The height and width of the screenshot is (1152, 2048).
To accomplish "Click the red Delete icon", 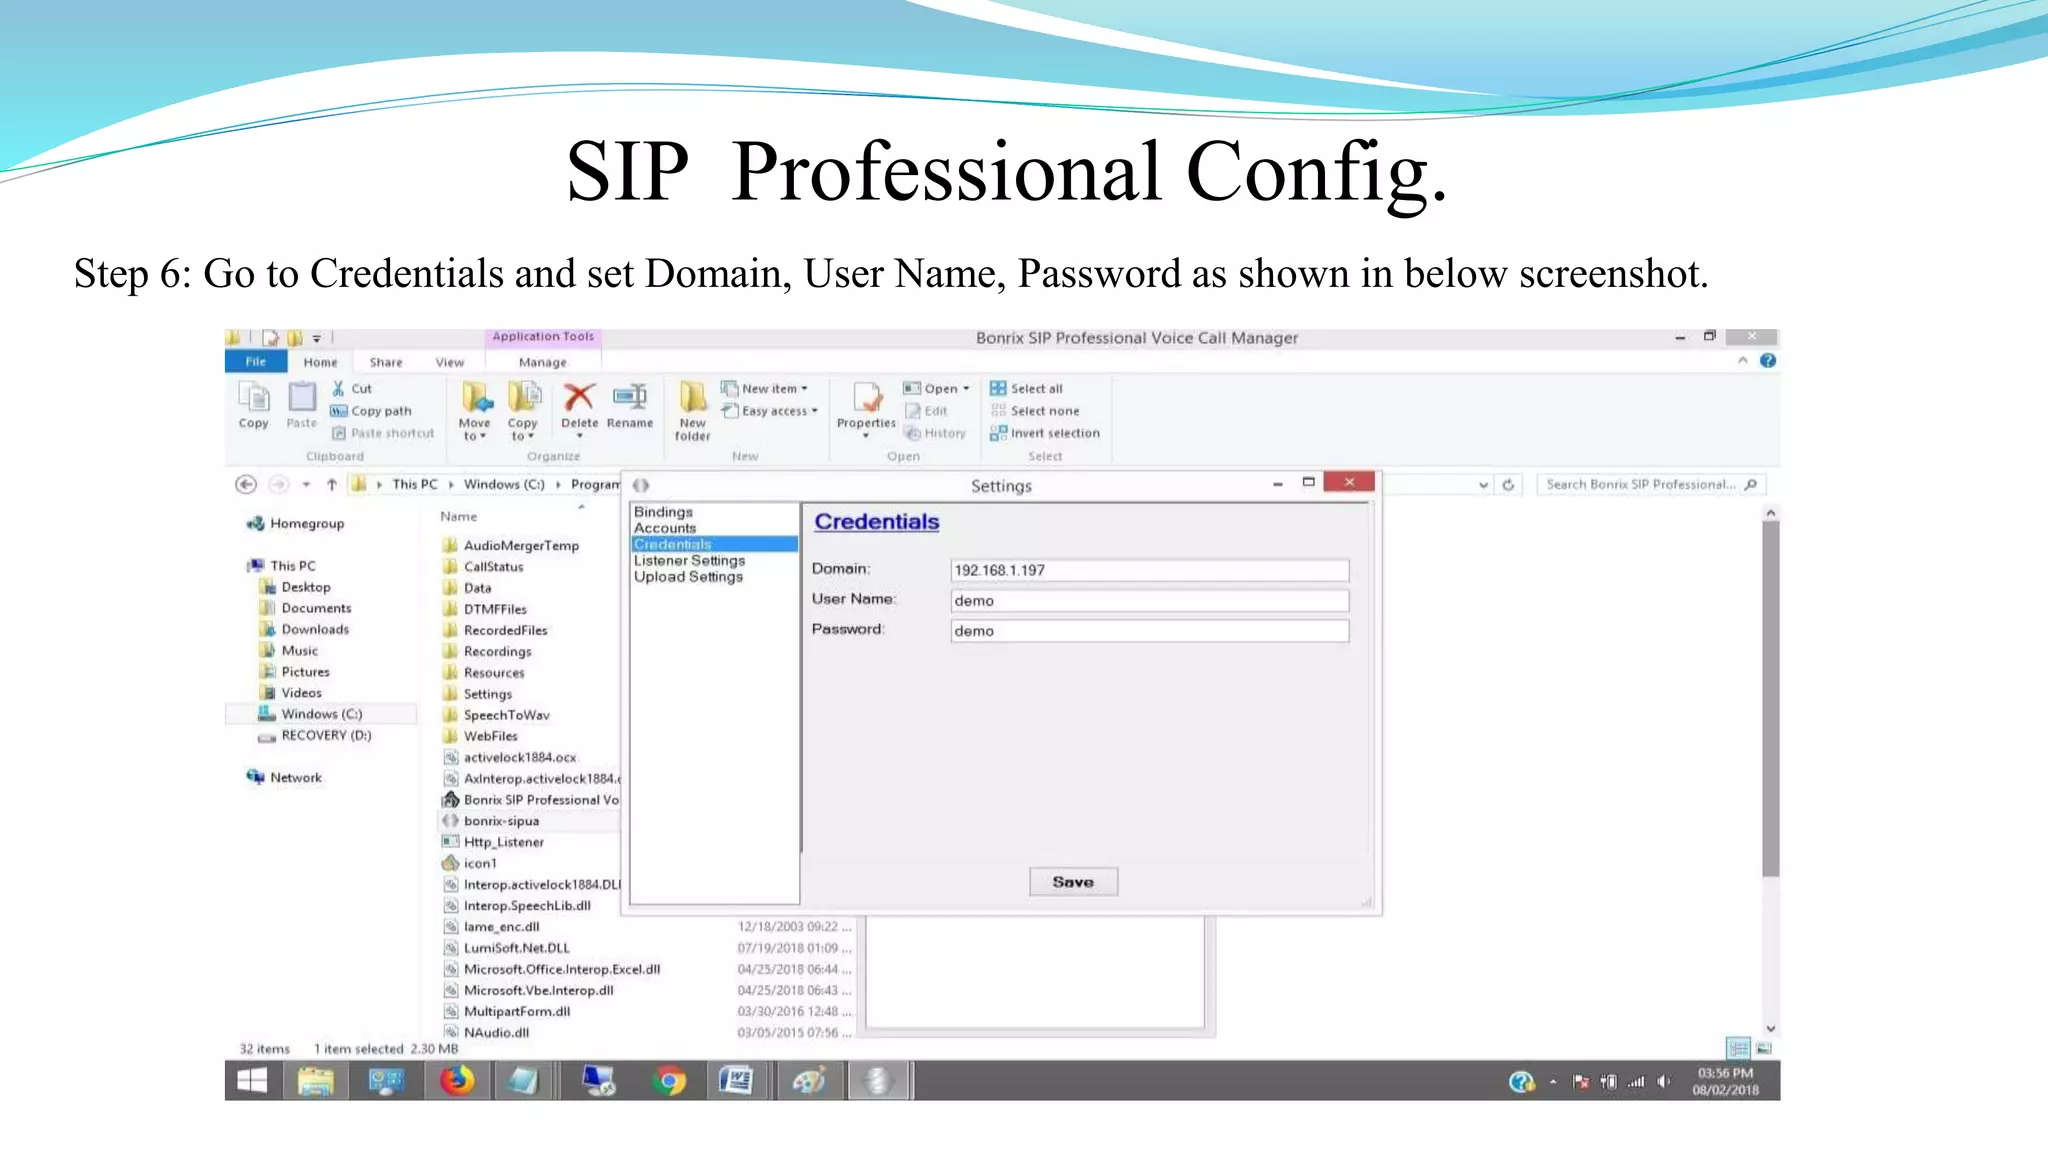I will [579, 397].
